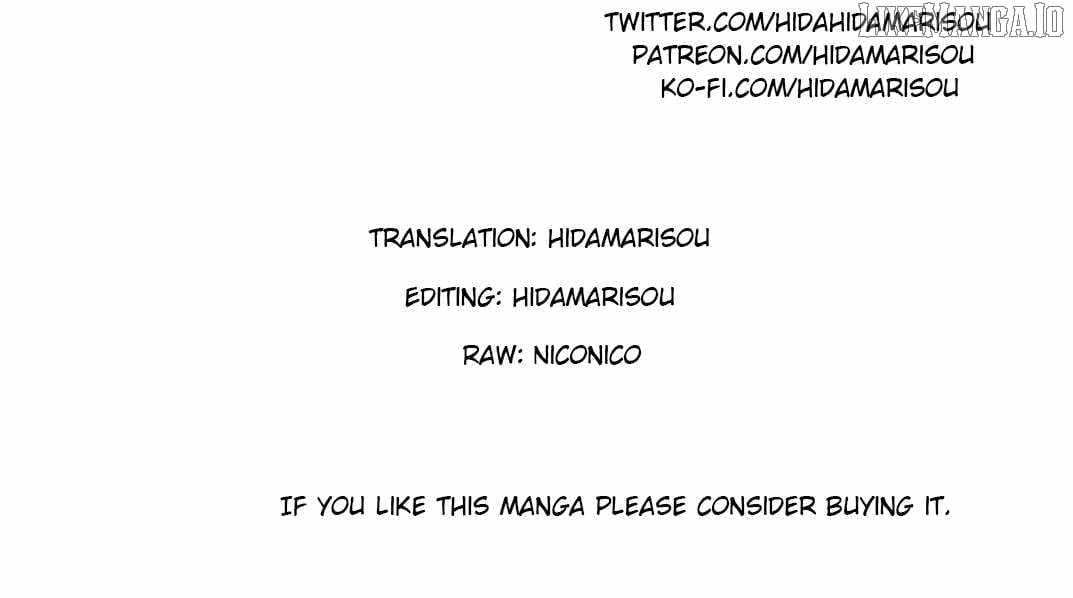Open the patreon.com/hidamarisou link
1073x598 pixels.
(x=803, y=55)
